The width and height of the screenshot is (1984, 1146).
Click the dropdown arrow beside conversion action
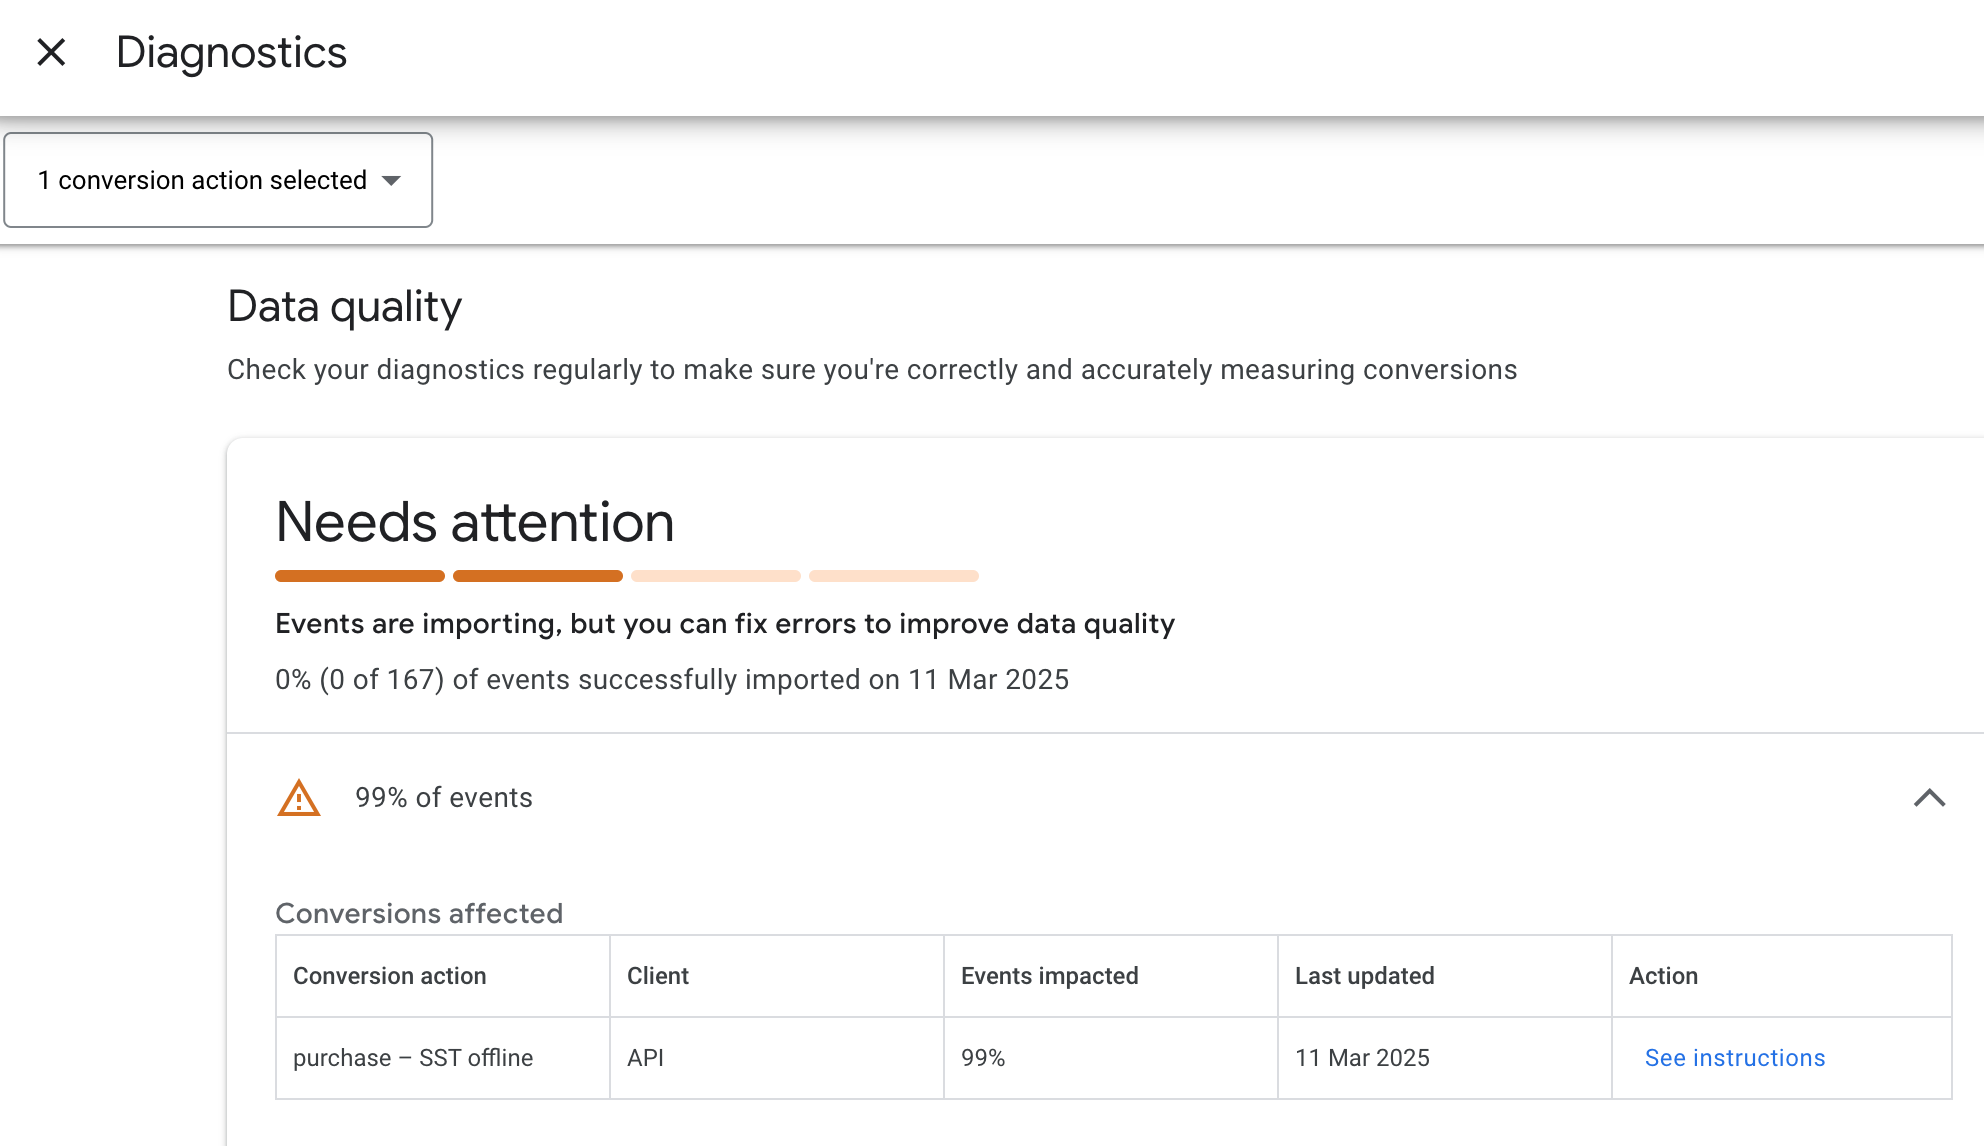[x=392, y=181]
